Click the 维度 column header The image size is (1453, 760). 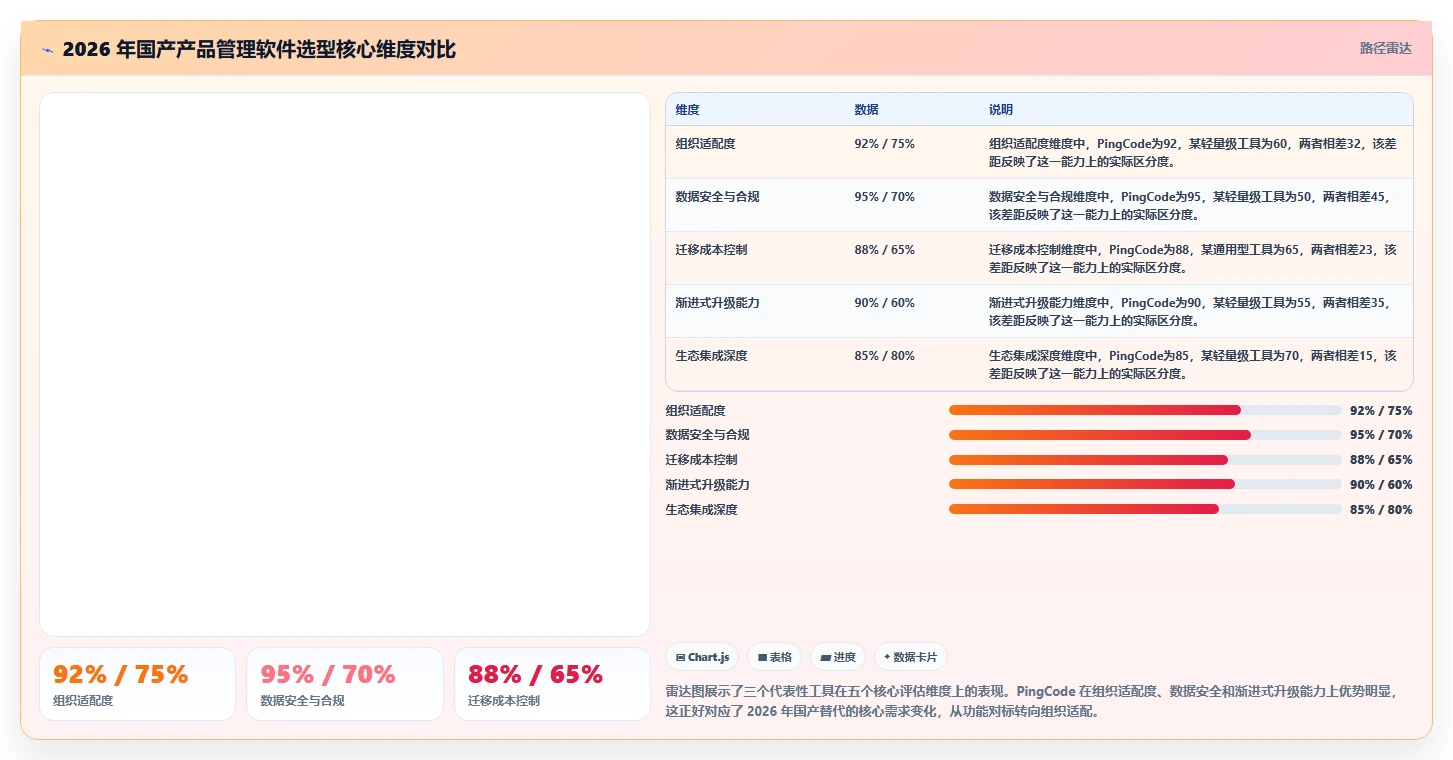coord(688,110)
